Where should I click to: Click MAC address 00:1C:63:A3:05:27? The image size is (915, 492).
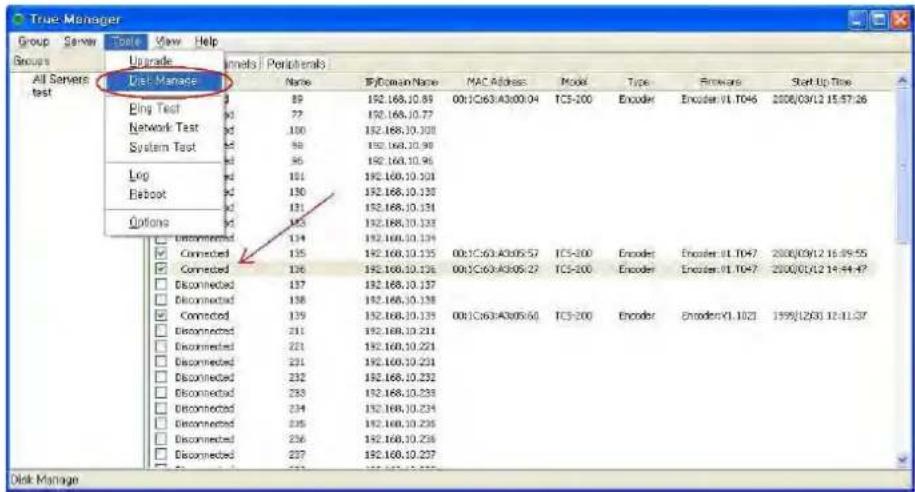click(495, 269)
